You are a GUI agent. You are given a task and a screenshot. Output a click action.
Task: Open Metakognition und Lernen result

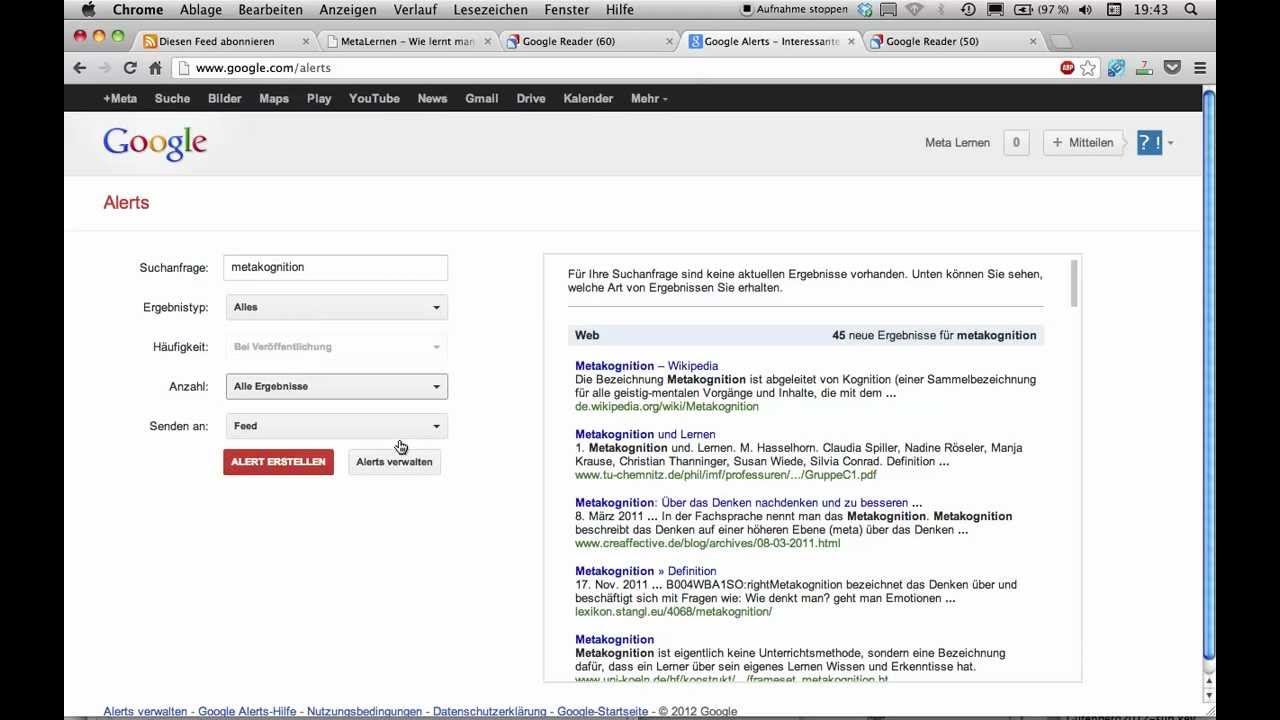[645, 434]
